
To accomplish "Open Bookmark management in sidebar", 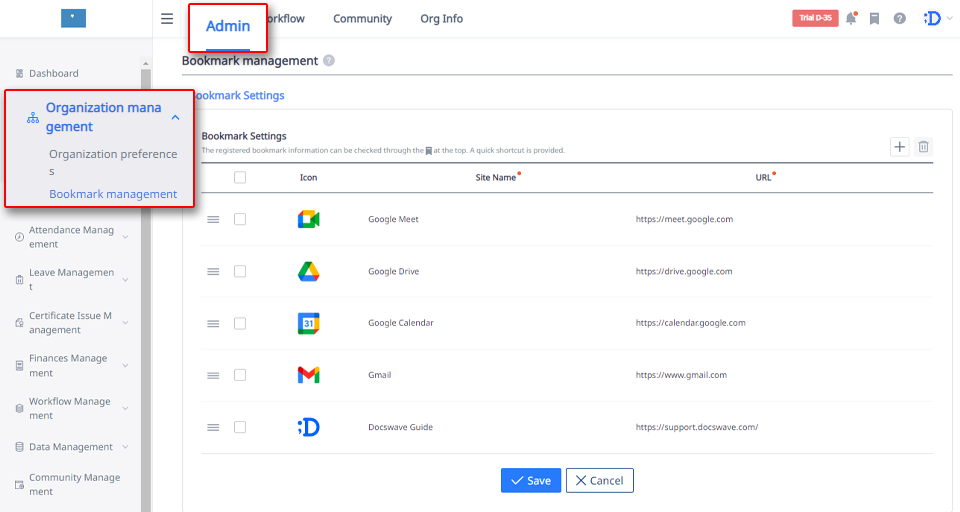I will pos(113,194).
